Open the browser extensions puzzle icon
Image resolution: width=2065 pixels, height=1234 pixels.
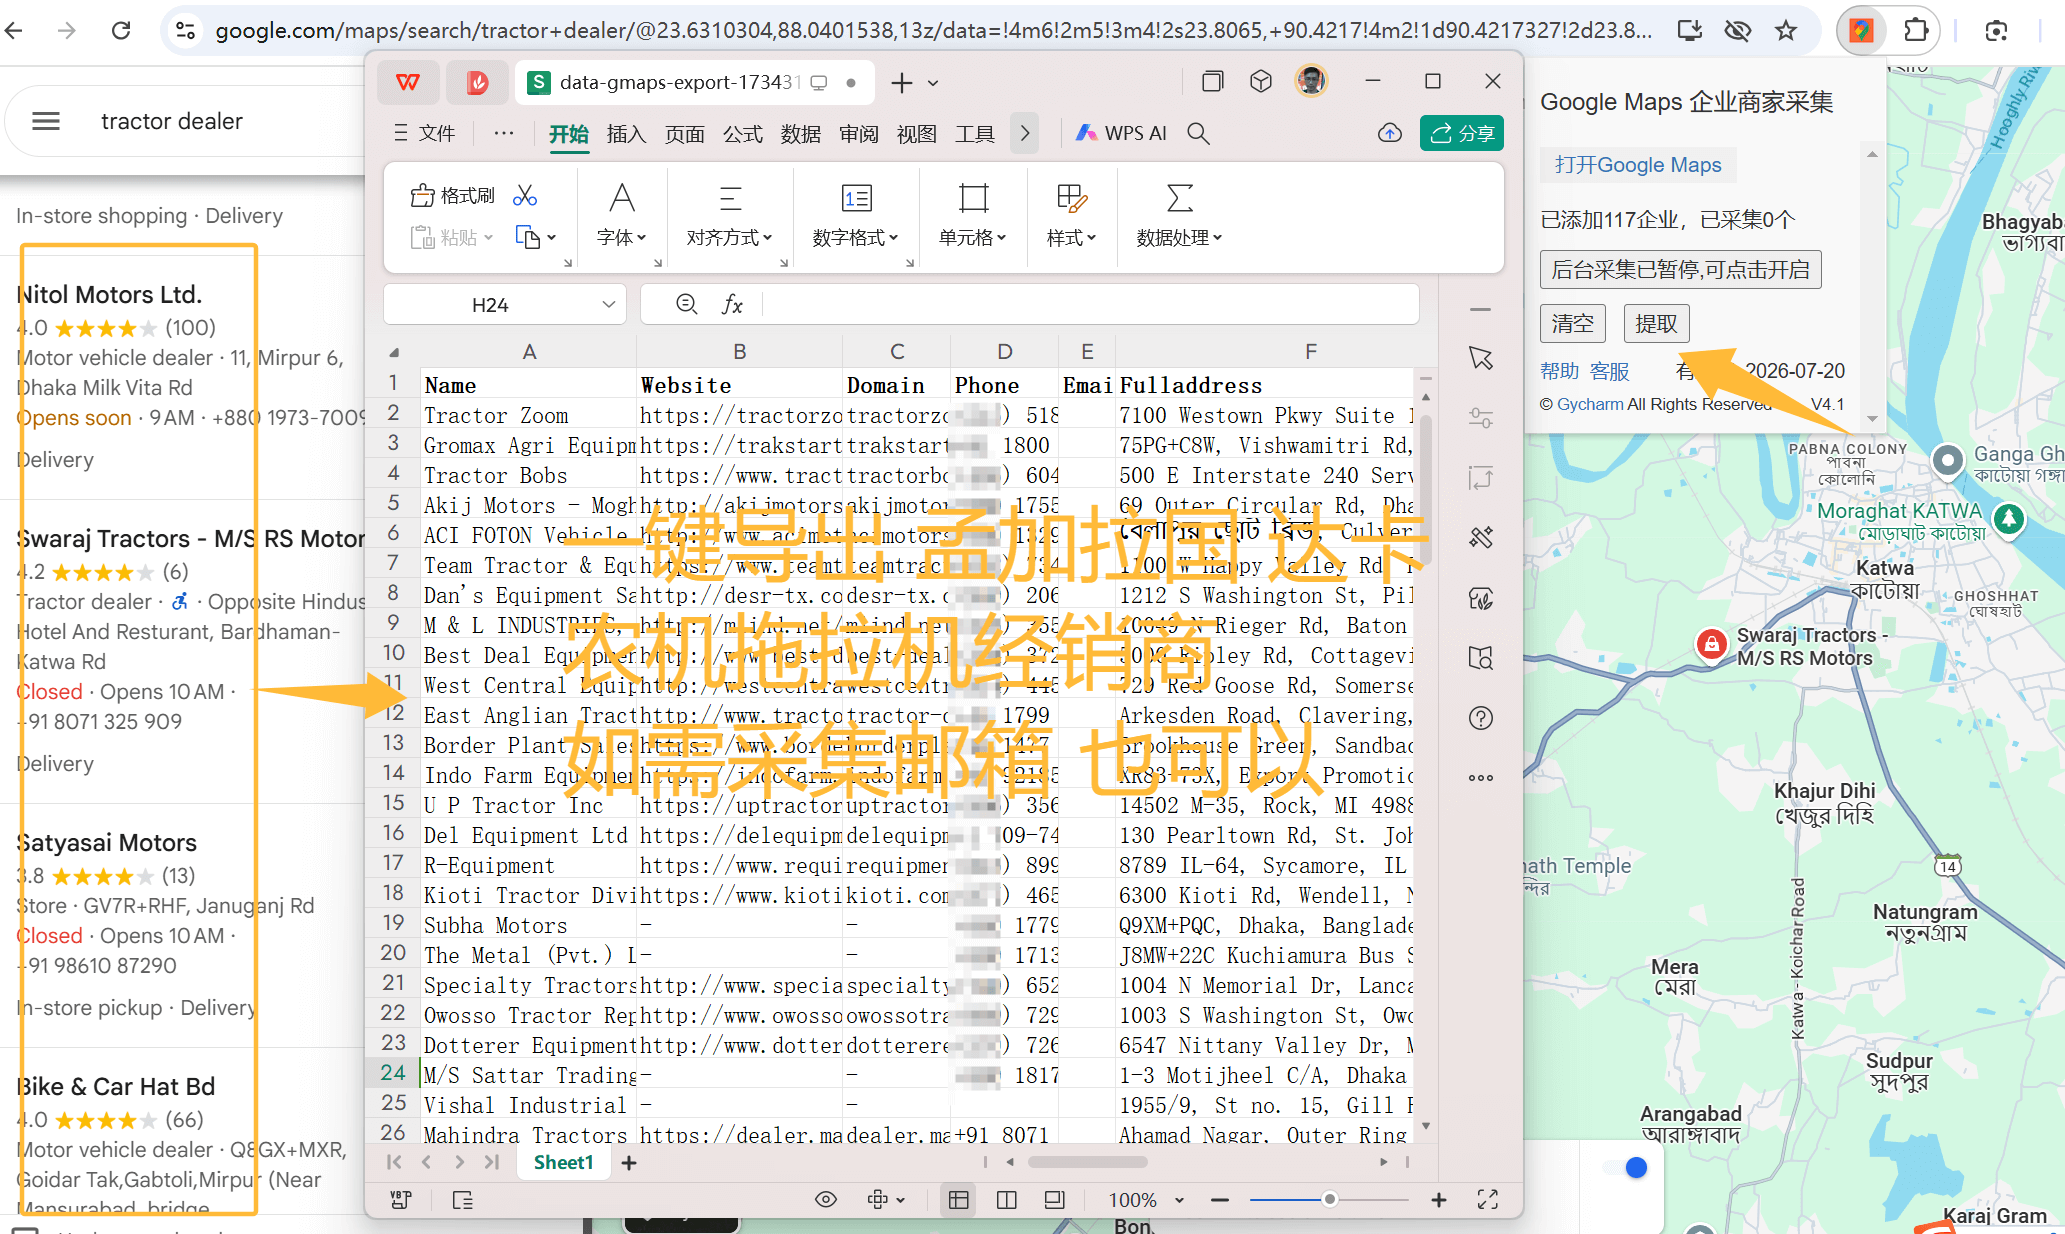click(1914, 30)
